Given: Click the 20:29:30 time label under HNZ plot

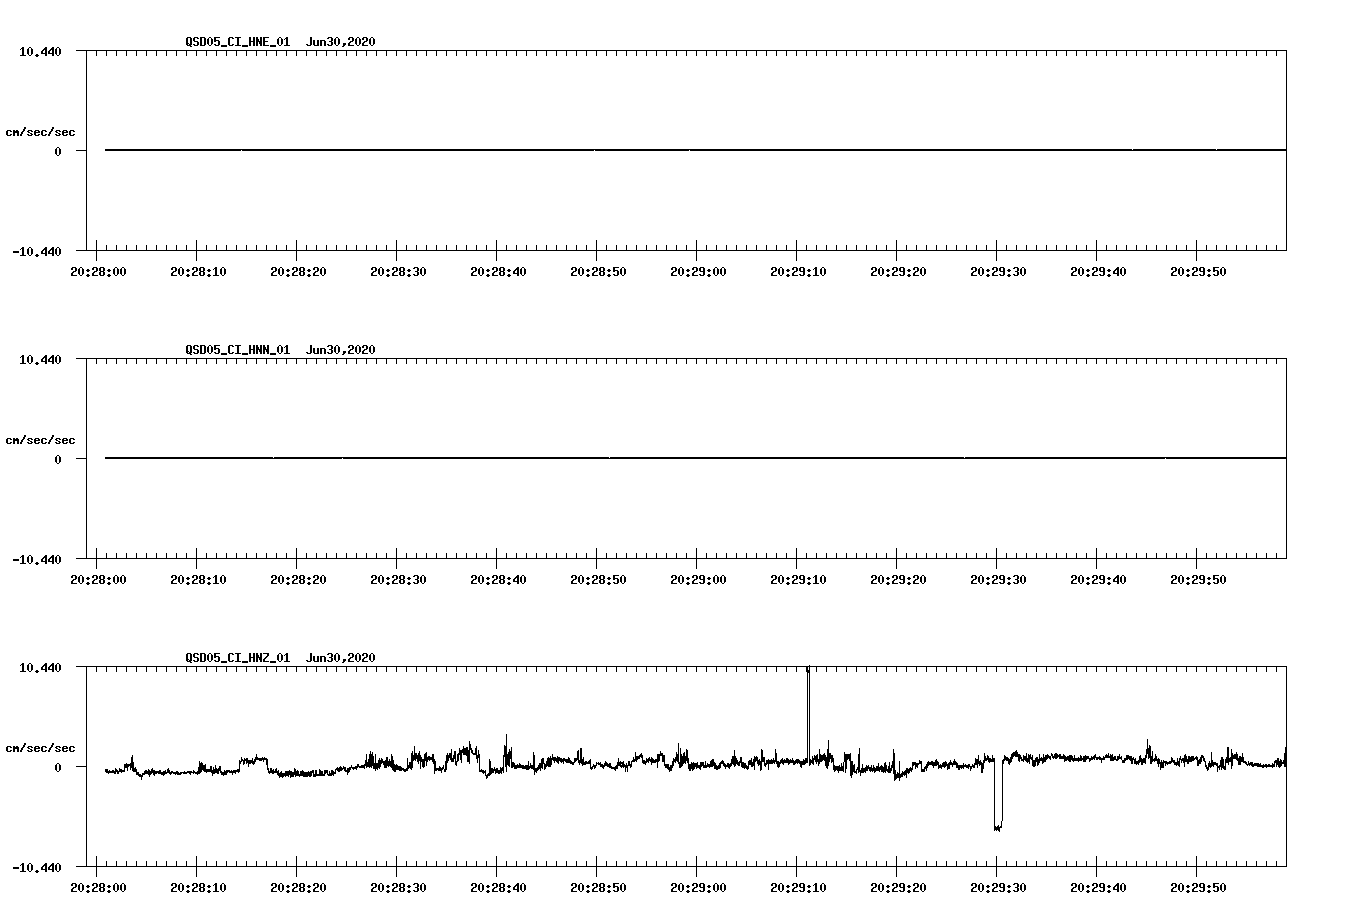Looking at the screenshot, I should click(x=998, y=888).
